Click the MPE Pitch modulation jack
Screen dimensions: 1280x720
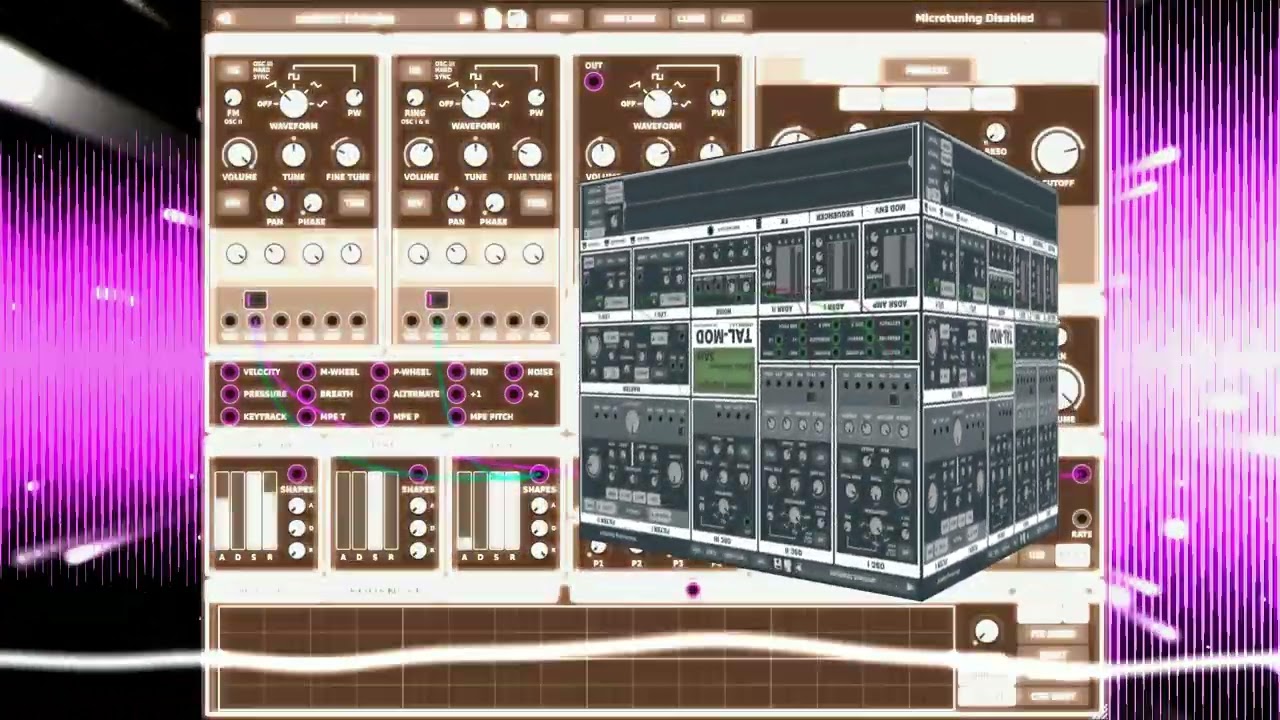point(456,416)
